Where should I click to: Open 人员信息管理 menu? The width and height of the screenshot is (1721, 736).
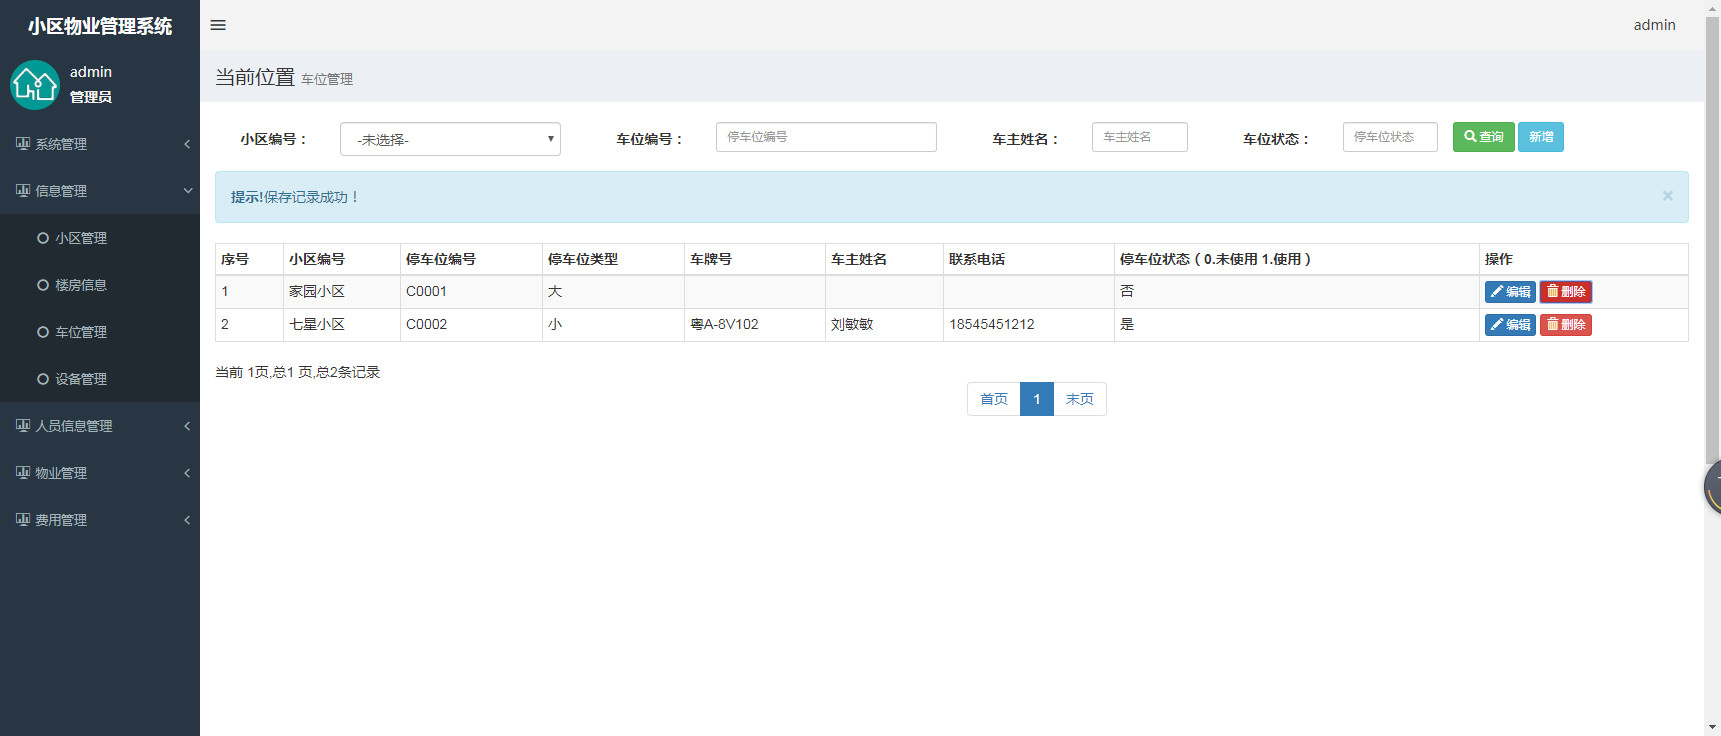(100, 426)
